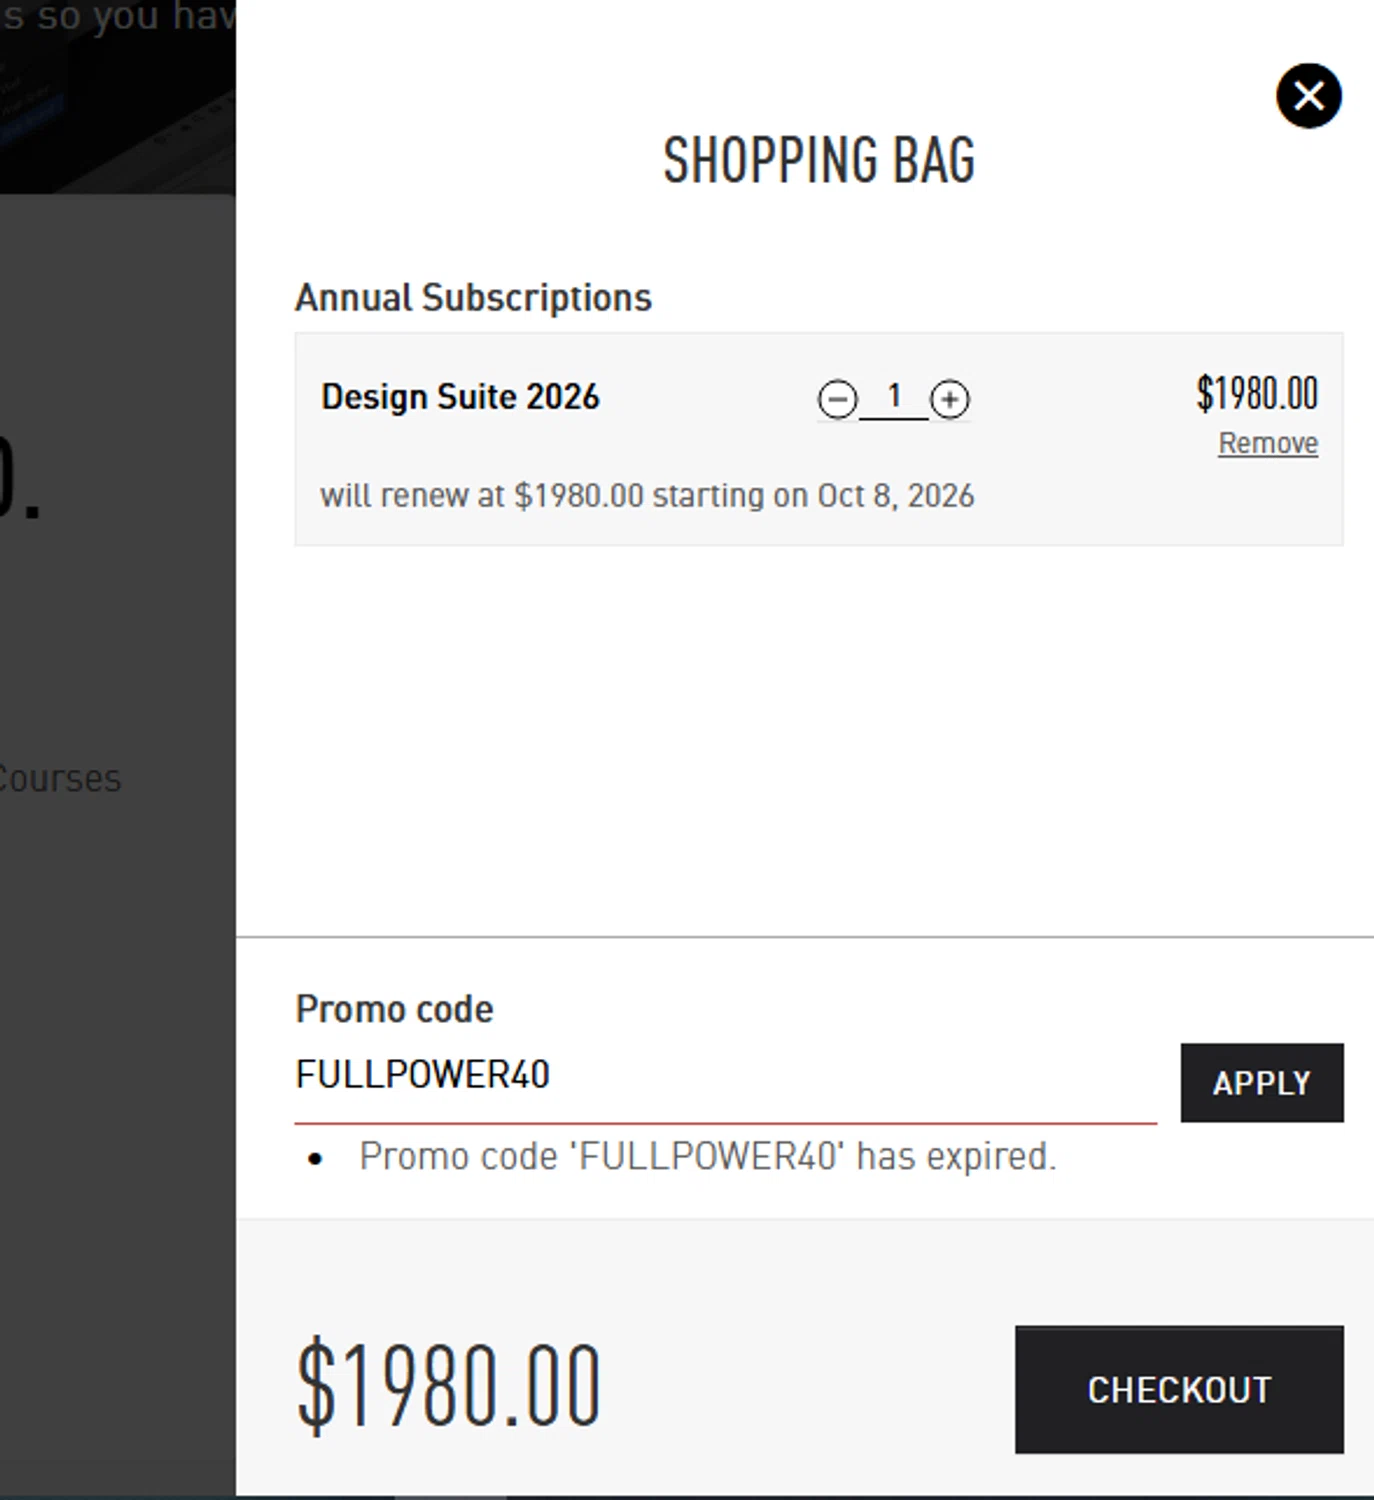Close the shopping bag panel
Viewport: 1374px width, 1500px height.
1308,96
